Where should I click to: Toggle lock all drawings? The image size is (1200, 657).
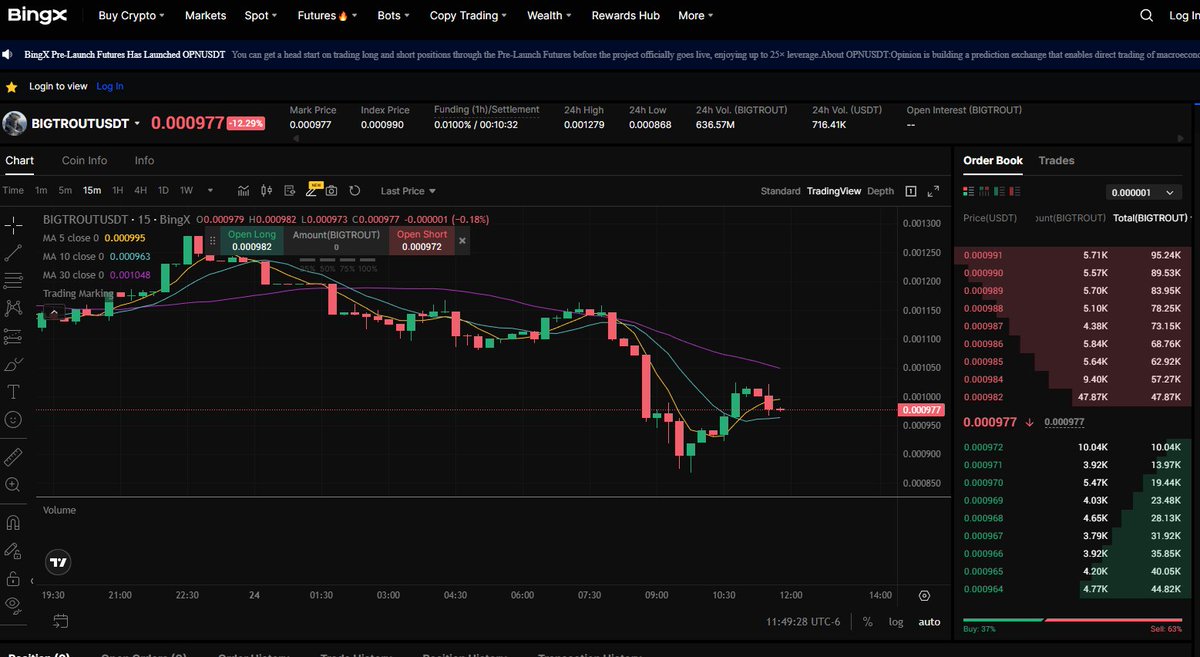tap(13, 578)
